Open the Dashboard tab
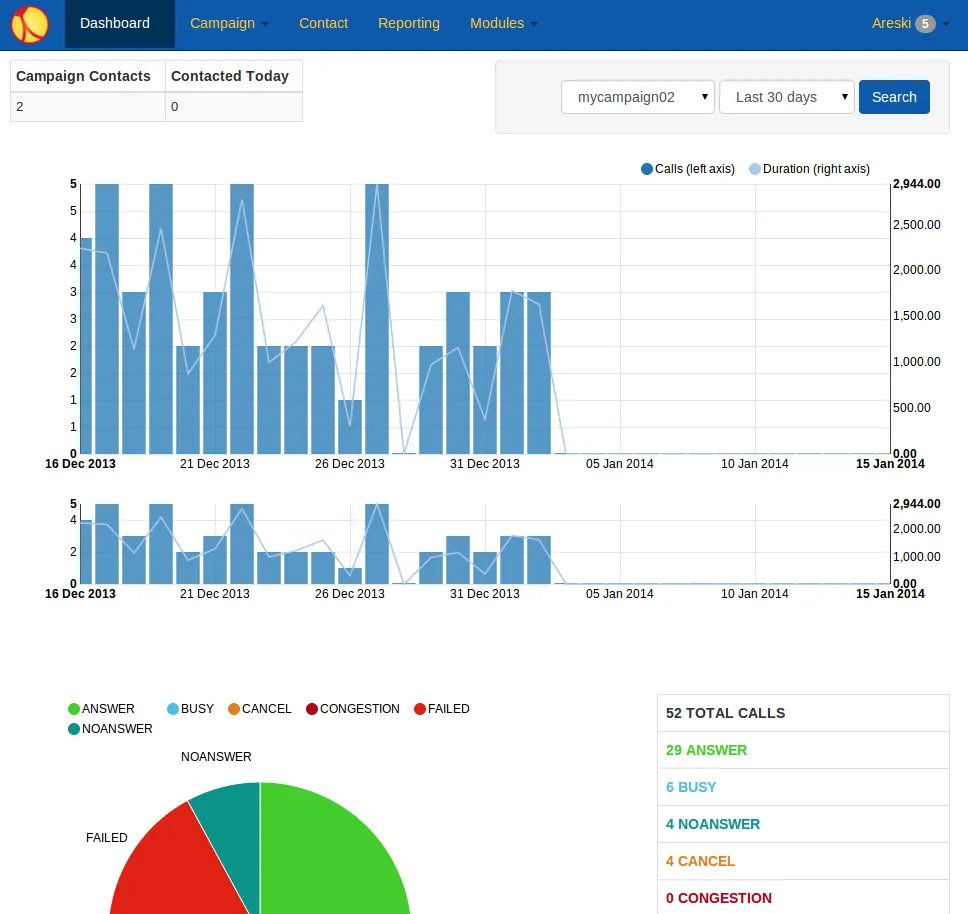Viewport: 968px width, 914px height. point(120,23)
